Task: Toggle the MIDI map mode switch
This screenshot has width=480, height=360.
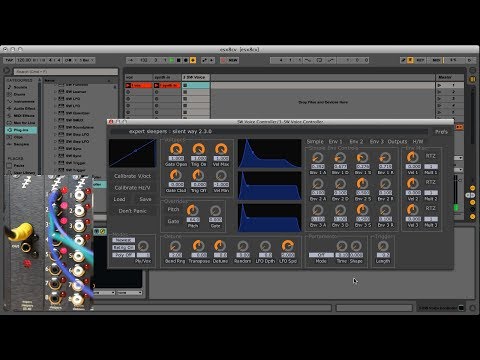Action: coord(436,60)
